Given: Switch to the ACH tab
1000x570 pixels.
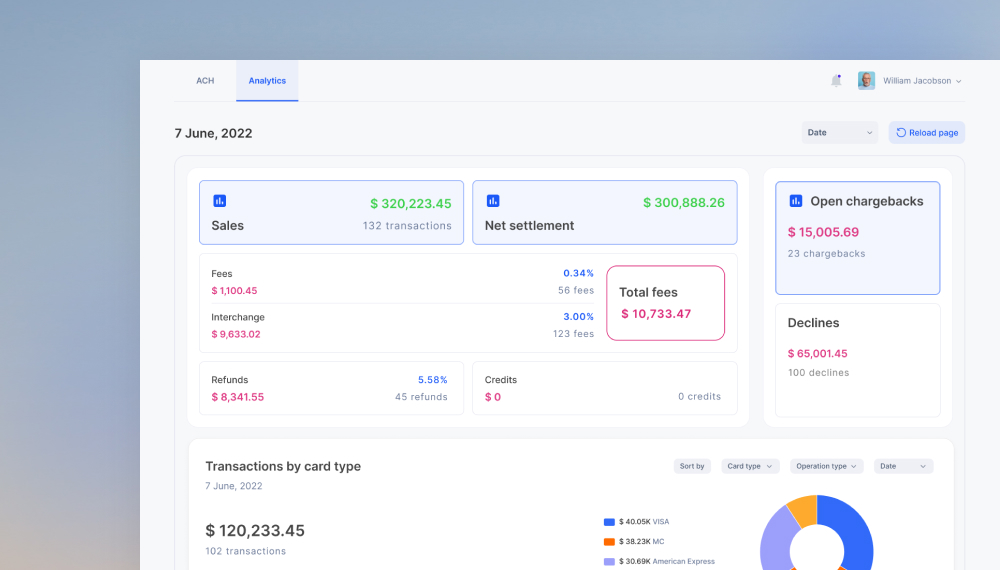Looking at the screenshot, I should coord(205,80).
